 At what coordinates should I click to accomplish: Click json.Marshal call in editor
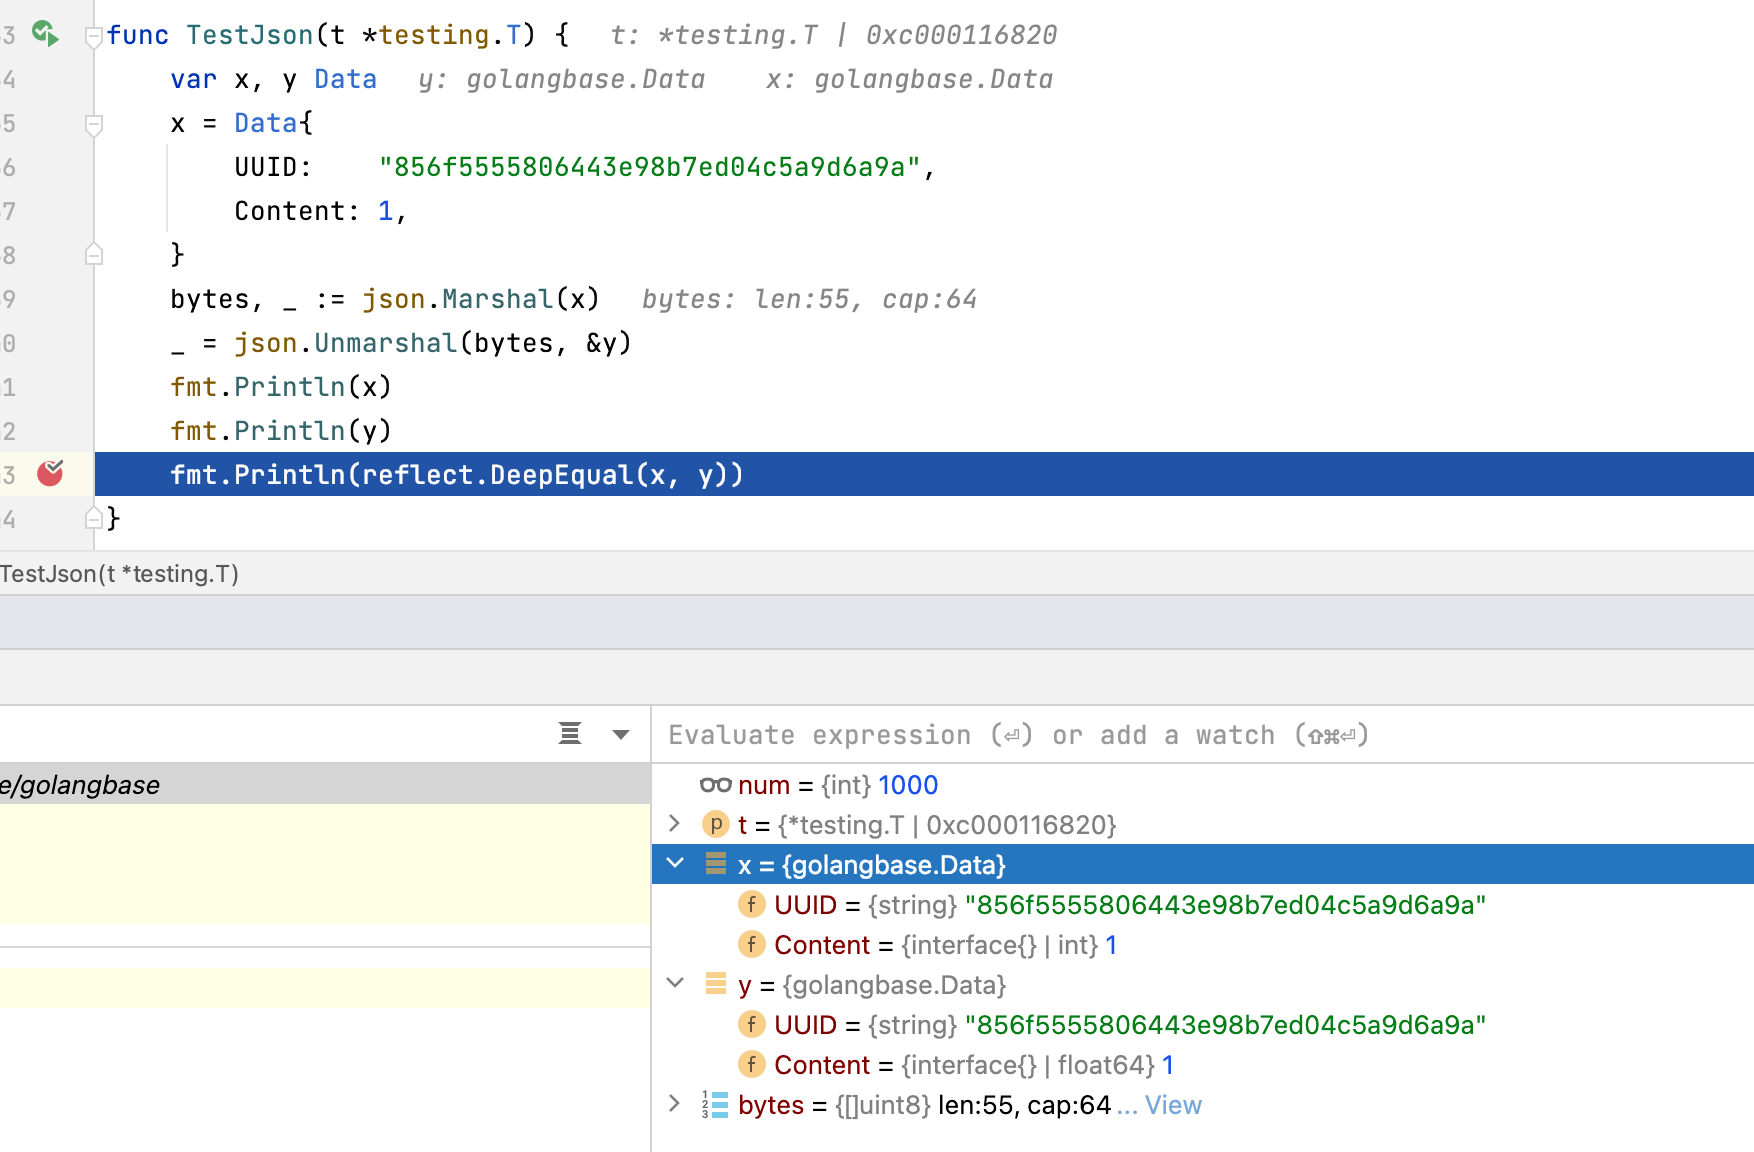pyautogui.click(x=480, y=299)
